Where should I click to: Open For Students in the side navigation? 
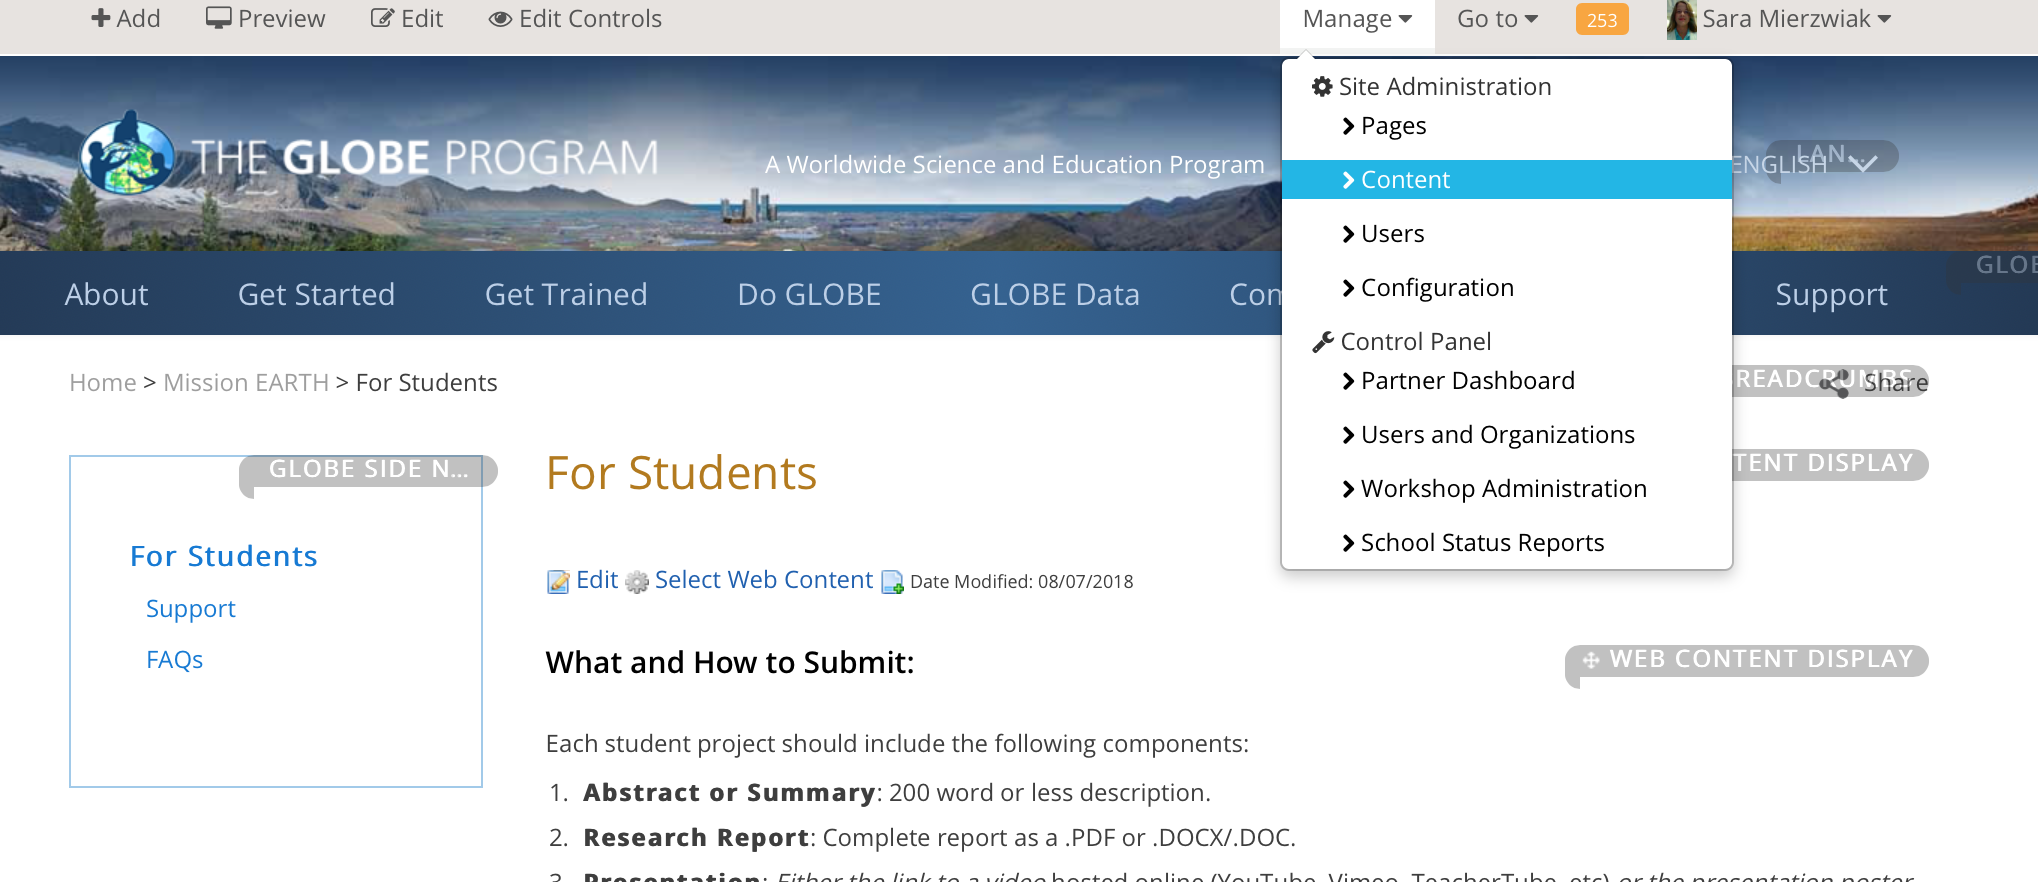pyautogui.click(x=224, y=556)
